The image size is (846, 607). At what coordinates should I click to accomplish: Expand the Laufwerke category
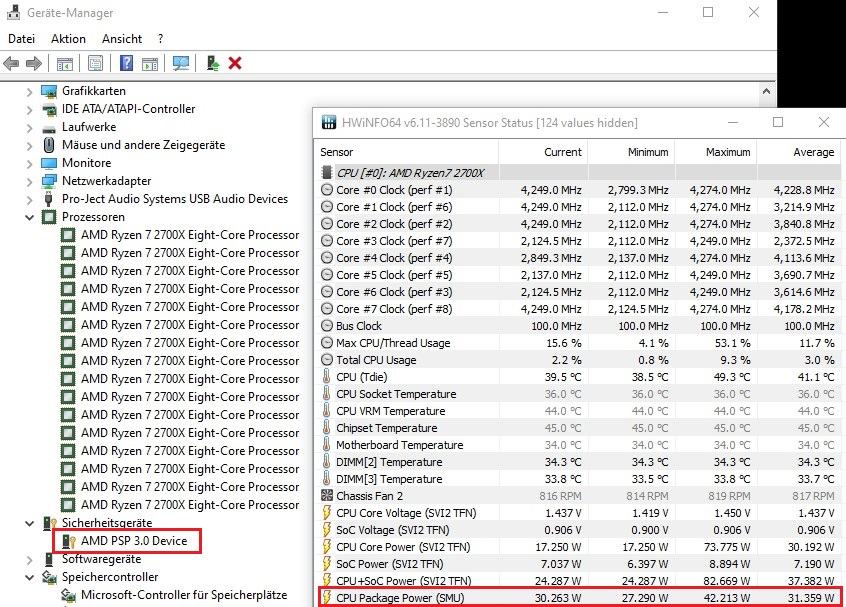point(30,128)
